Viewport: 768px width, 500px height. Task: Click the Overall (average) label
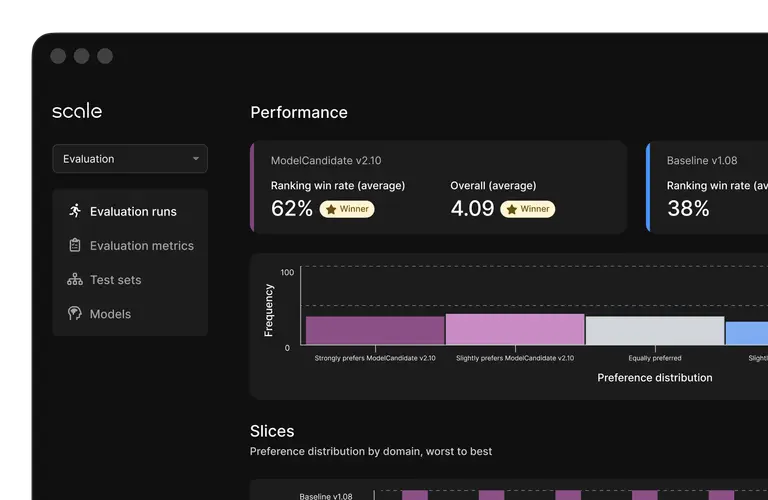tap(493, 186)
